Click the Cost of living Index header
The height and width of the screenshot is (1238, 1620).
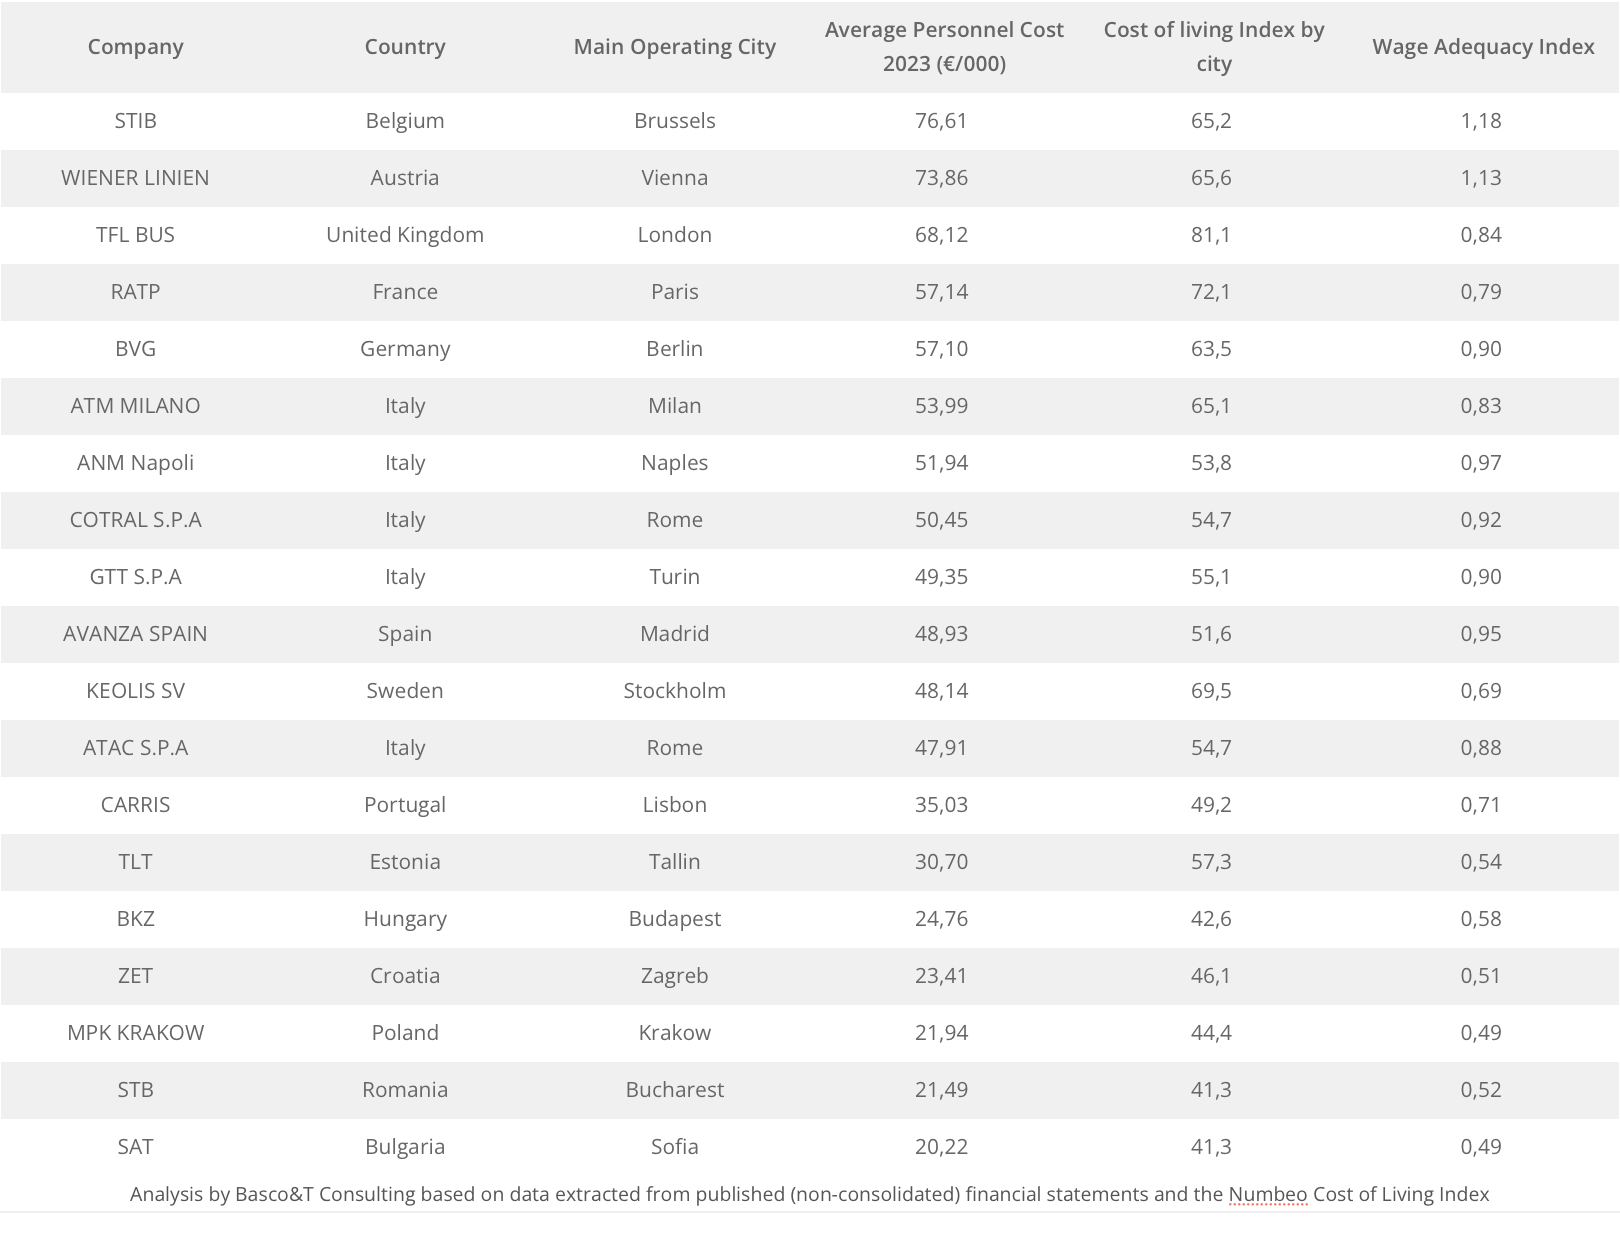pos(1214,47)
